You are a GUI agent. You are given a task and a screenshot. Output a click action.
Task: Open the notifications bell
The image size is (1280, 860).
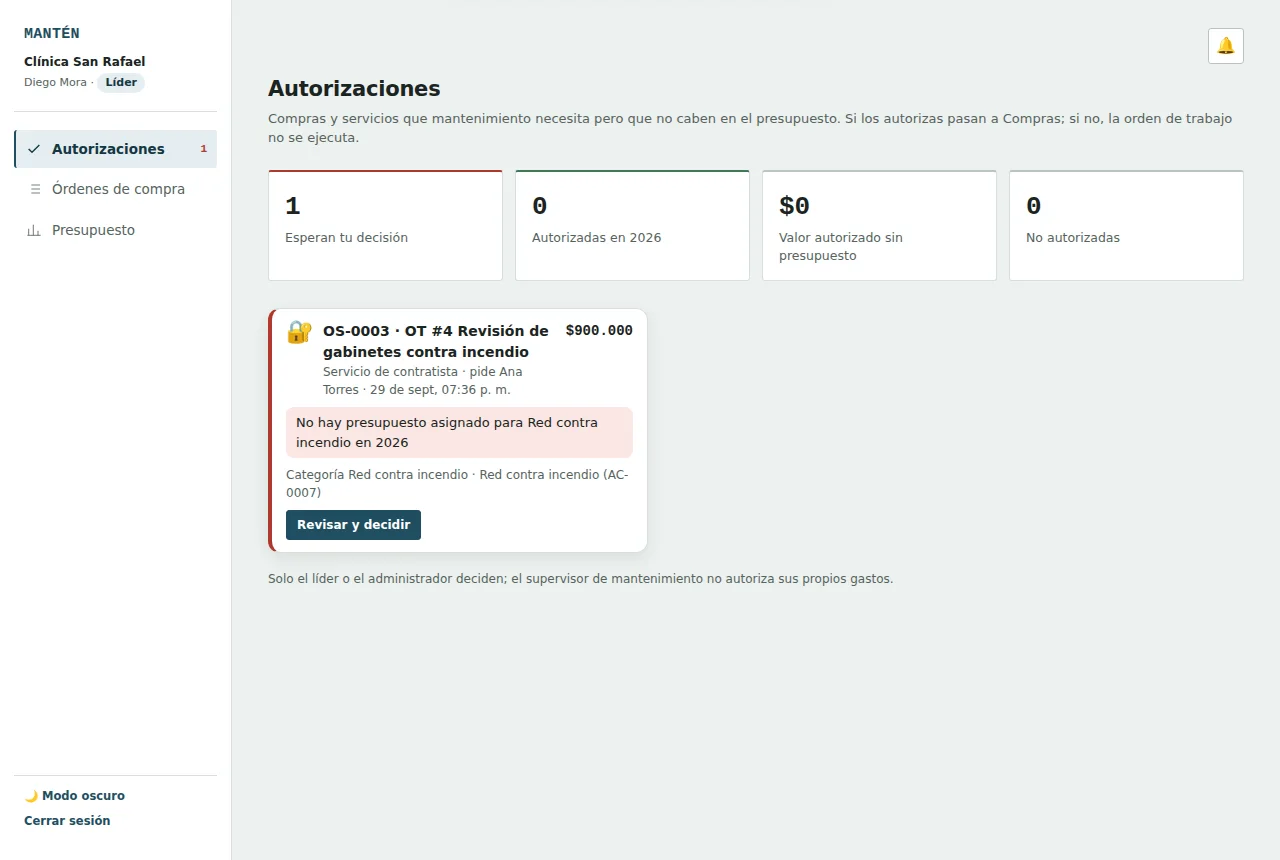[1226, 46]
